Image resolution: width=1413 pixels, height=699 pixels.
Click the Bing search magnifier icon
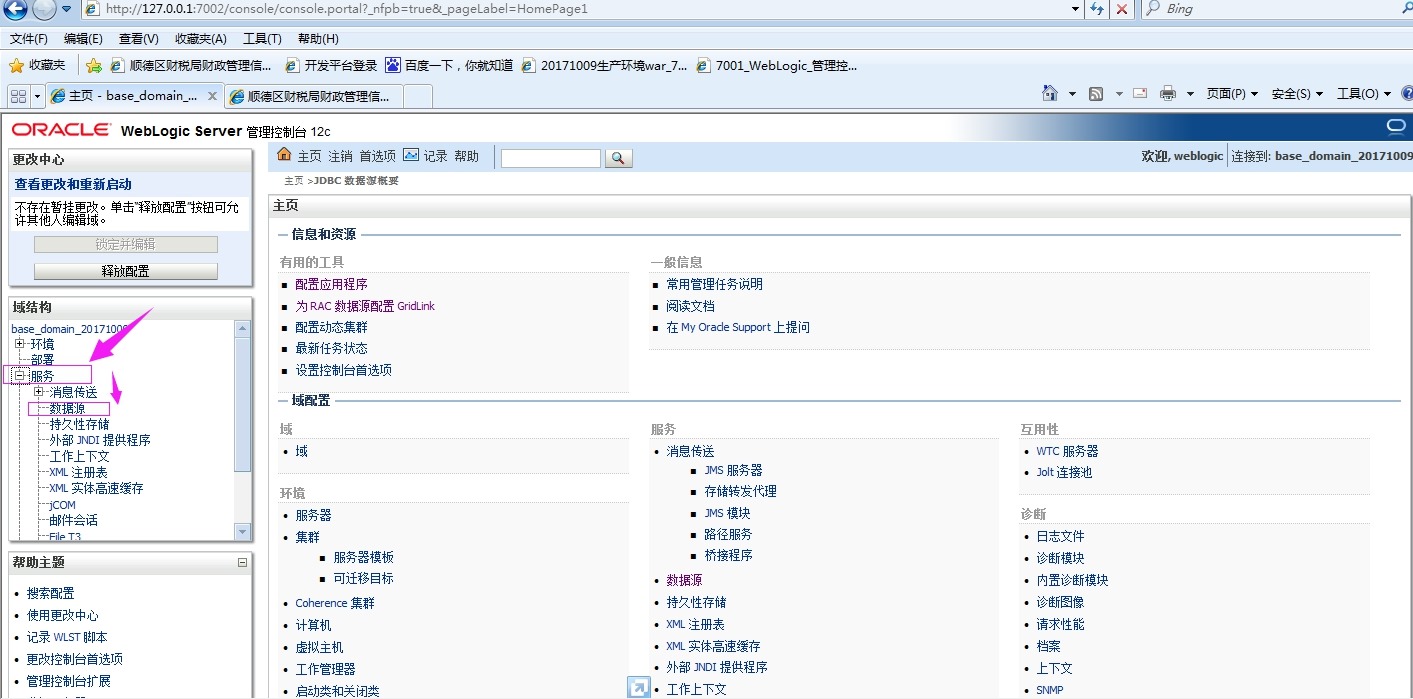[1152, 9]
